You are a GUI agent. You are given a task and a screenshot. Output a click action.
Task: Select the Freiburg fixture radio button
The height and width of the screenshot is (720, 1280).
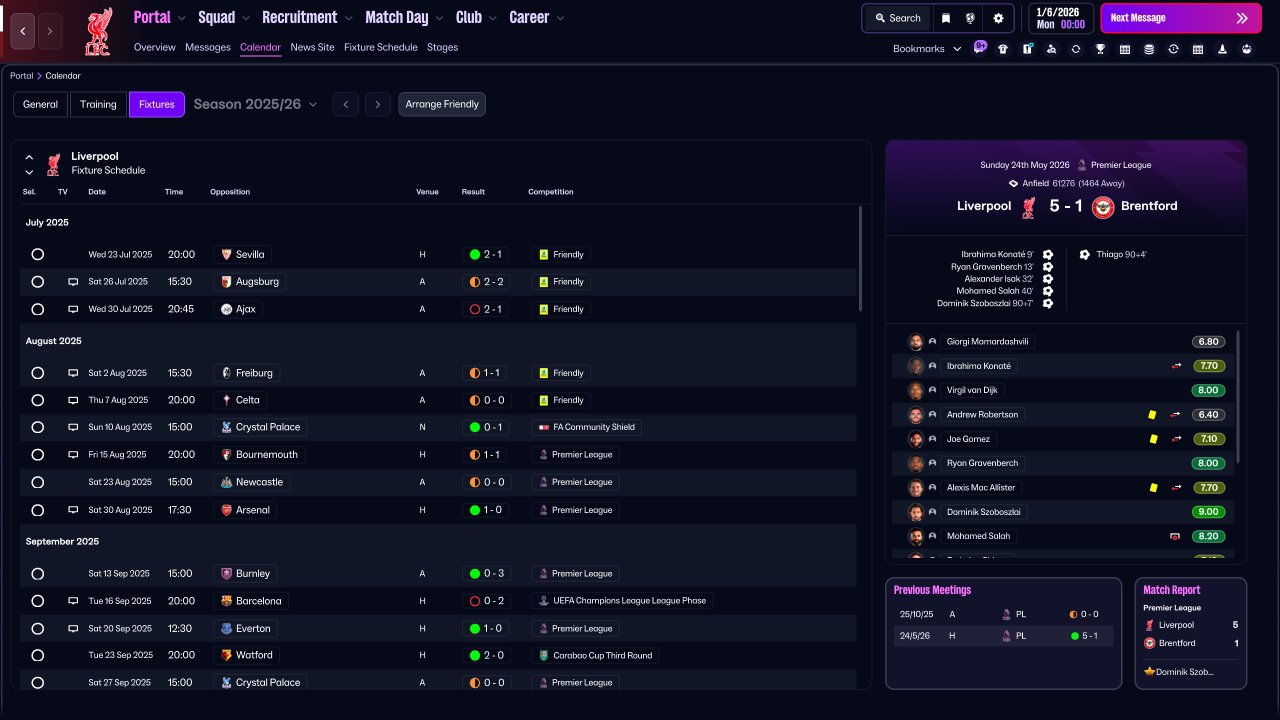[x=38, y=373]
